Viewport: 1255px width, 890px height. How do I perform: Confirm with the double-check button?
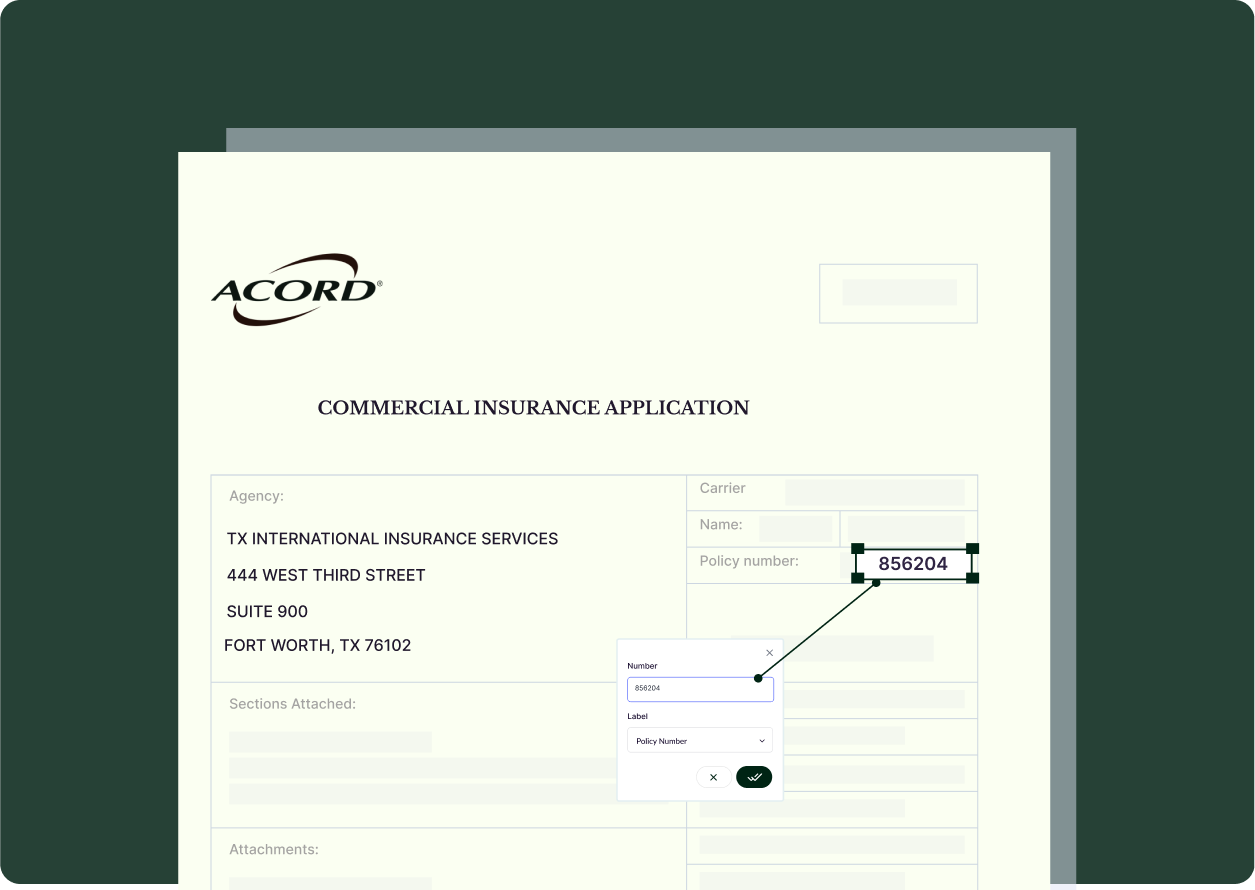pyautogui.click(x=754, y=777)
